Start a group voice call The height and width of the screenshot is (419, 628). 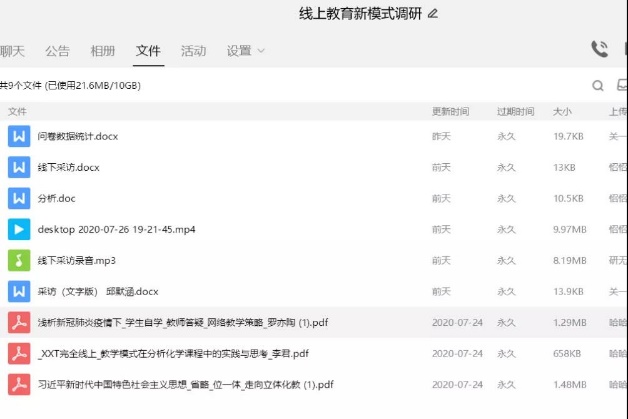(599, 49)
